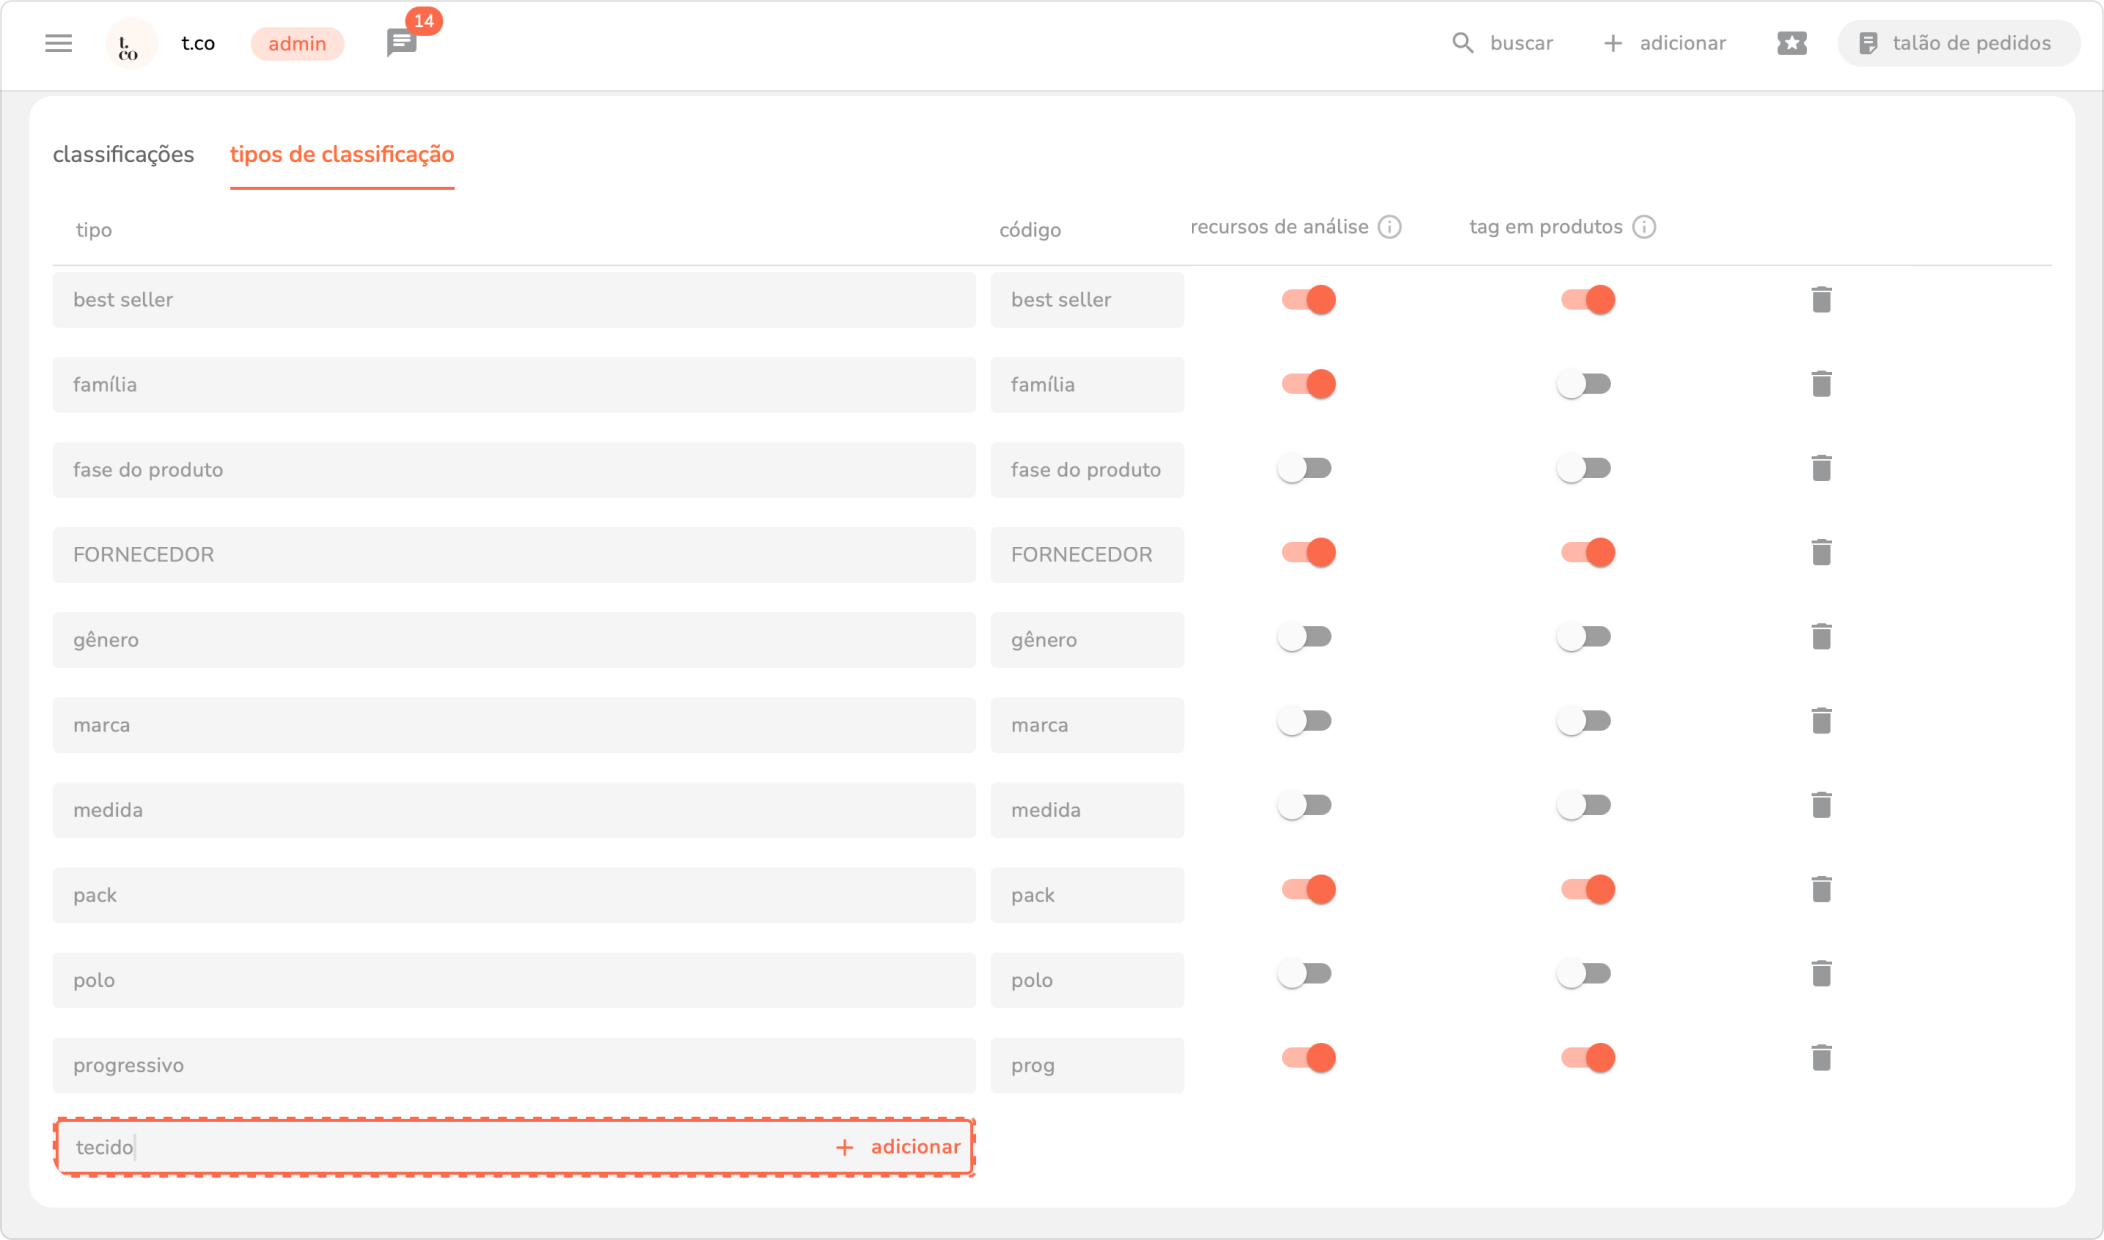2104x1240 pixels.
Task: Click the trash icon for progressivo
Action: pos(1821,1058)
